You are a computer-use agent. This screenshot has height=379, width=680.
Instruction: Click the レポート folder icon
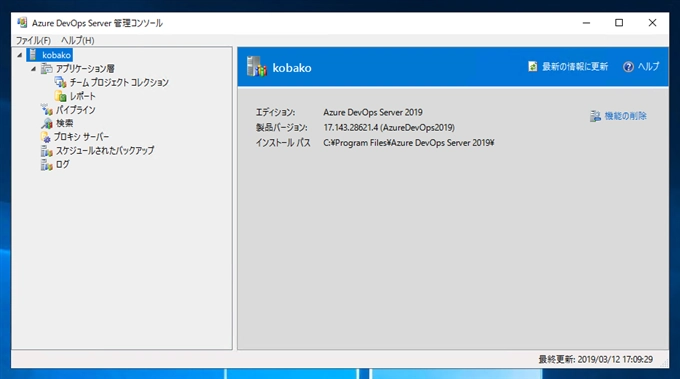click(x=60, y=96)
